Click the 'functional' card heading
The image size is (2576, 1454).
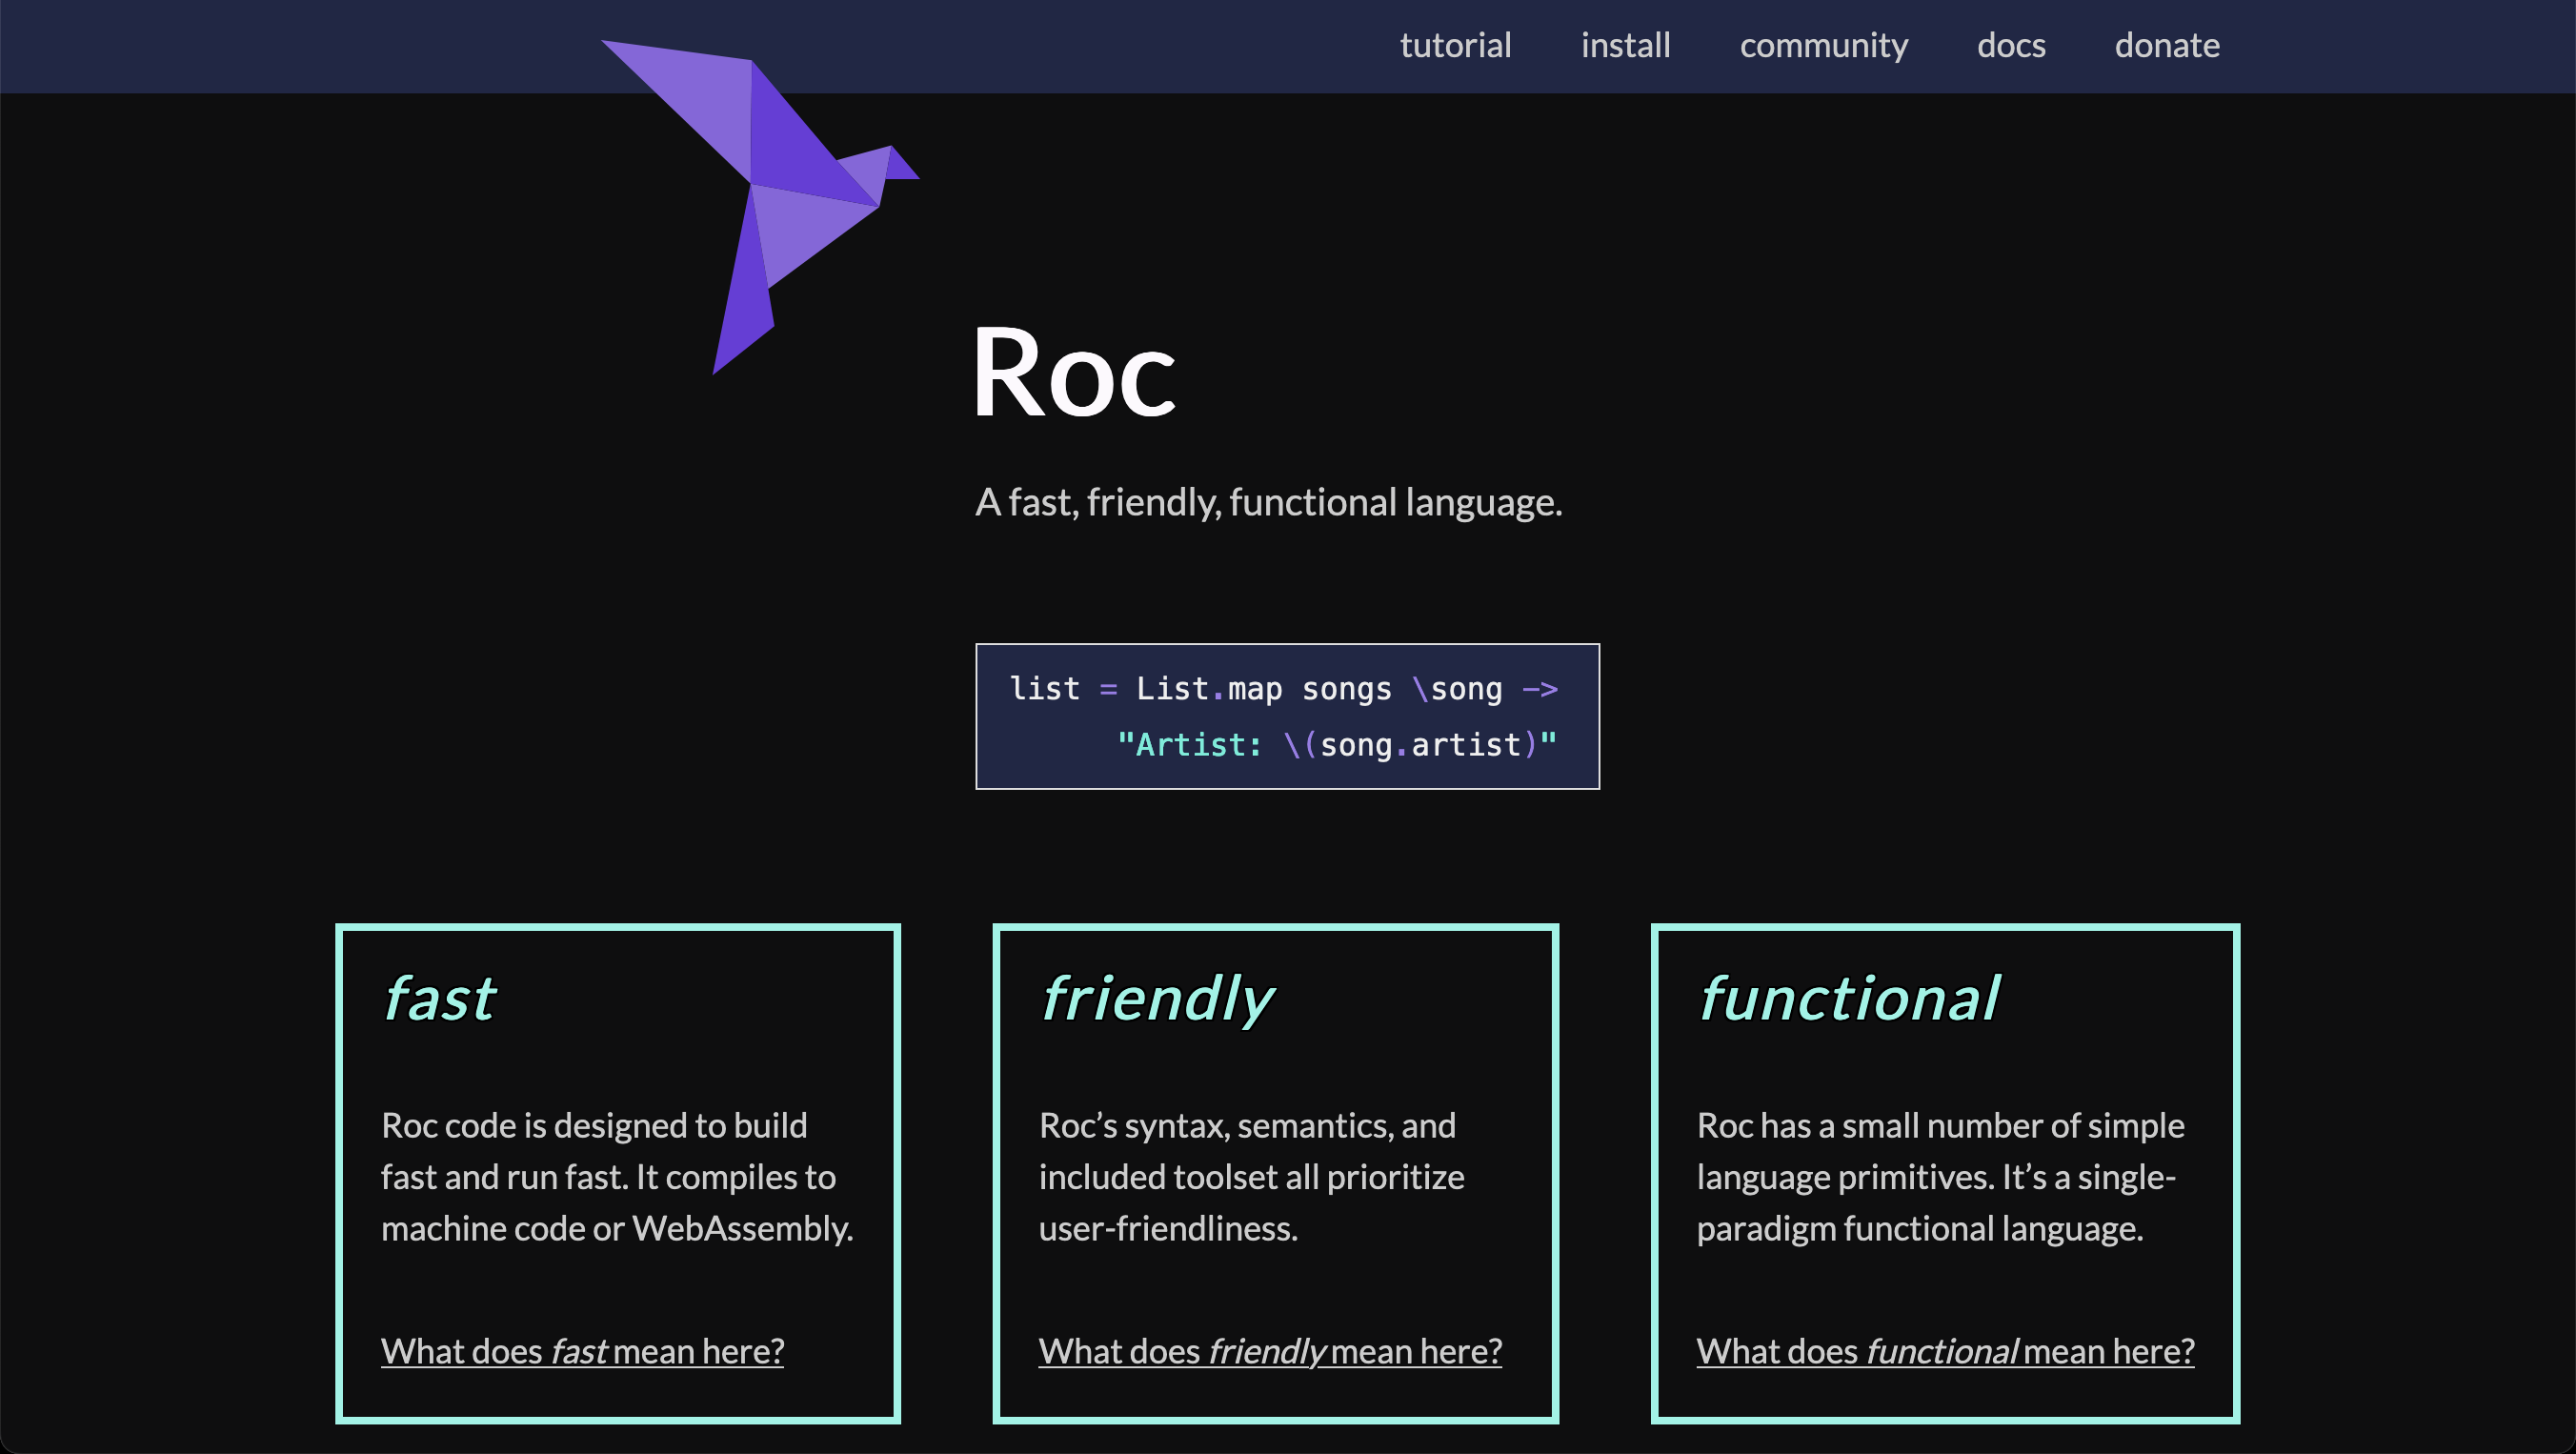tap(1849, 998)
